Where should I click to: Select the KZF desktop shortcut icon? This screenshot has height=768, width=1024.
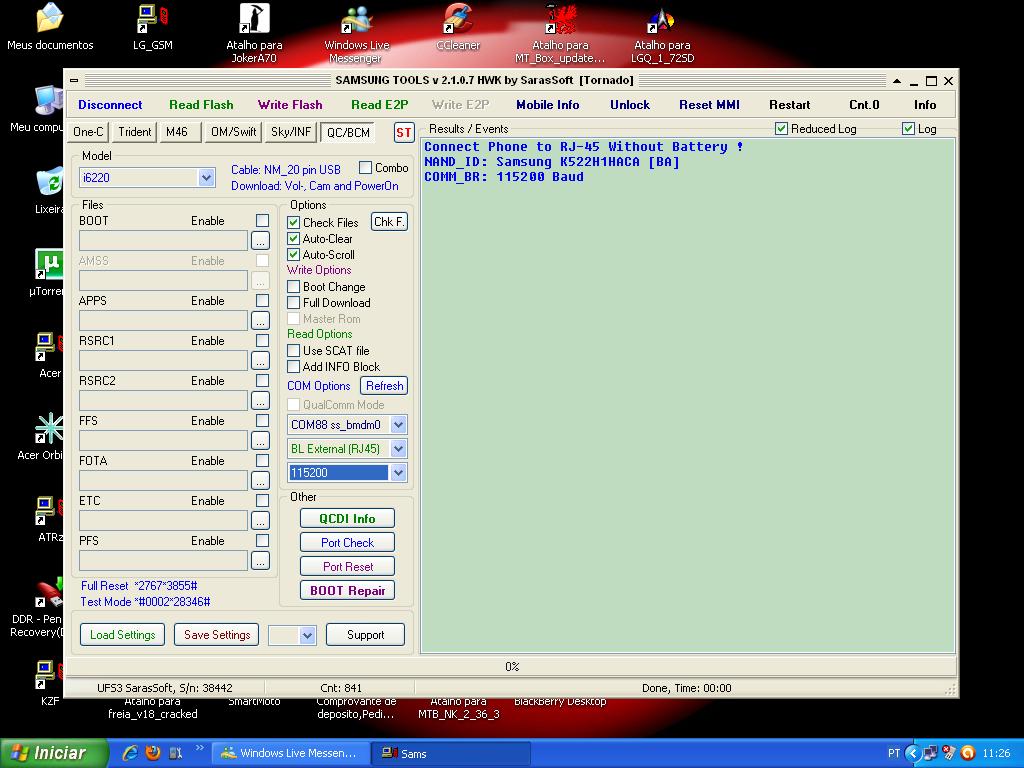(x=48, y=682)
